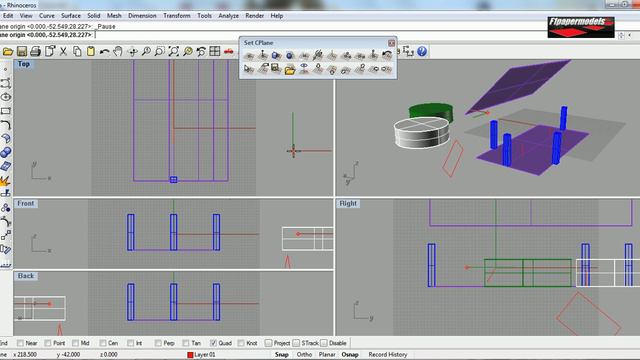The height and width of the screenshot is (360, 640).
Task: Click the save floppy icon in Set CPlane panel
Action: click(276, 69)
